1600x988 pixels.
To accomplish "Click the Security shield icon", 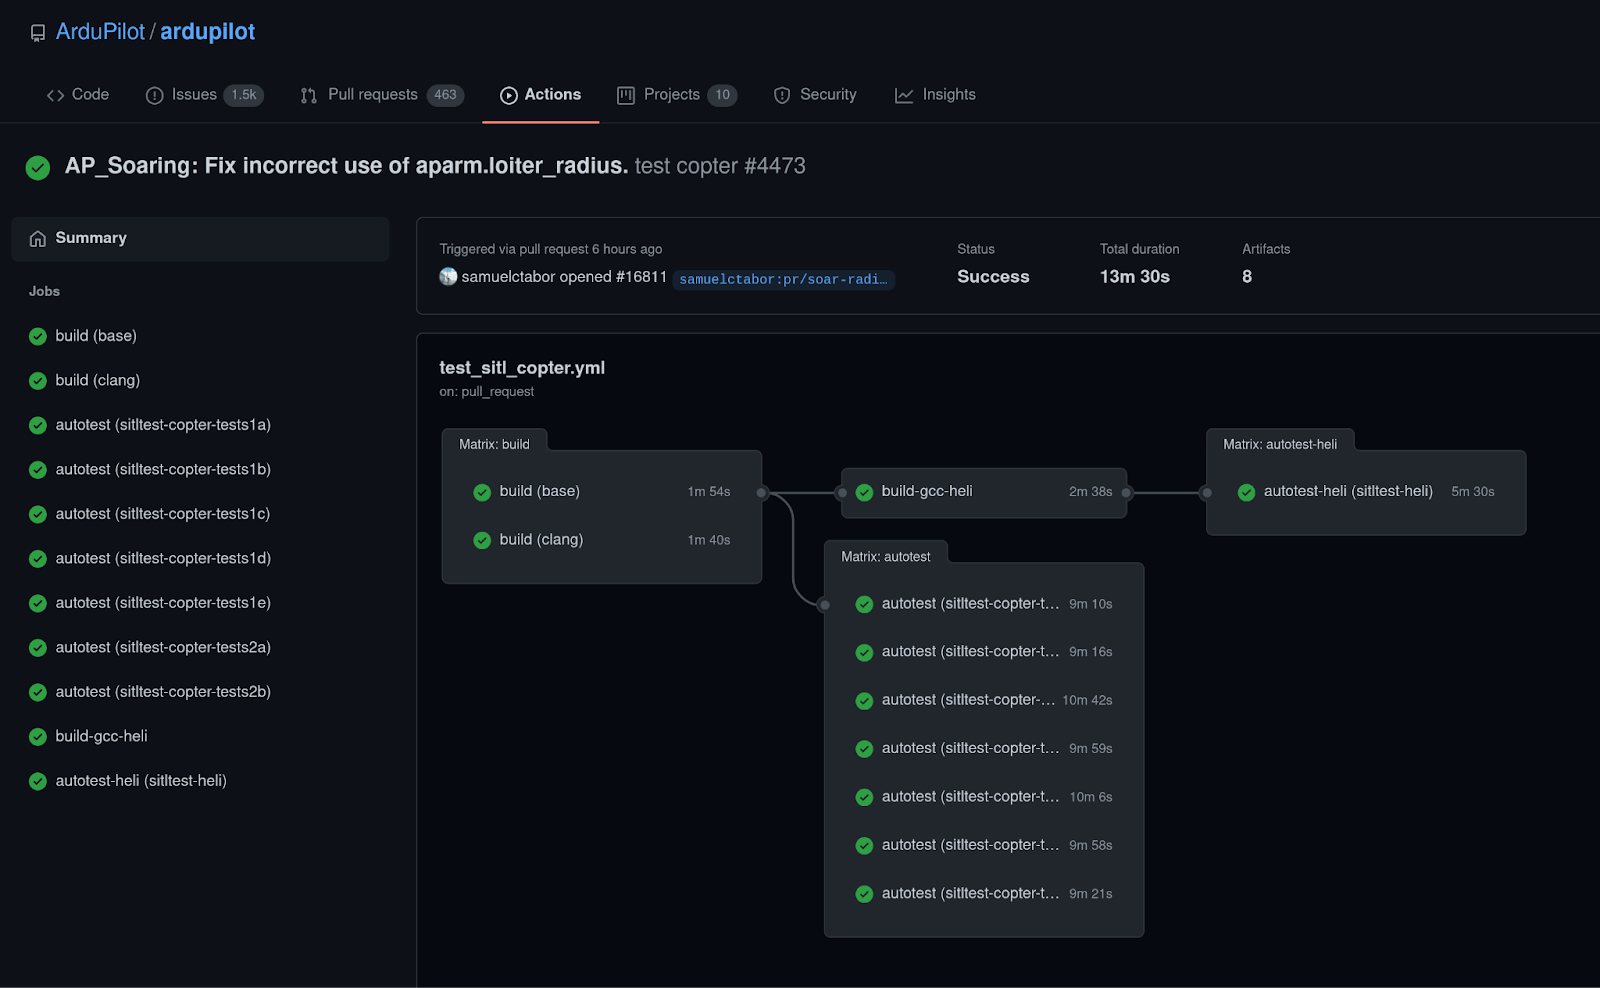I will pos(782,95).
